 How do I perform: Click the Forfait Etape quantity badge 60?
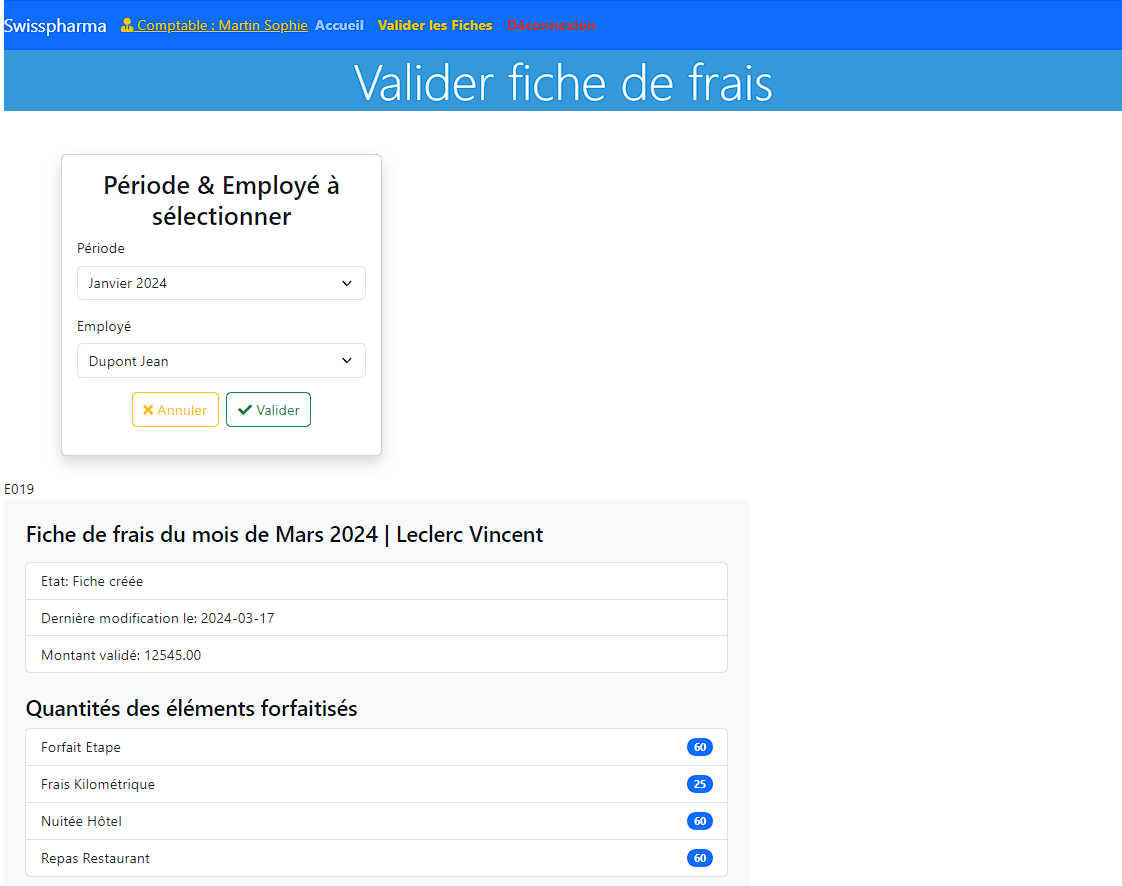(699, 748)
